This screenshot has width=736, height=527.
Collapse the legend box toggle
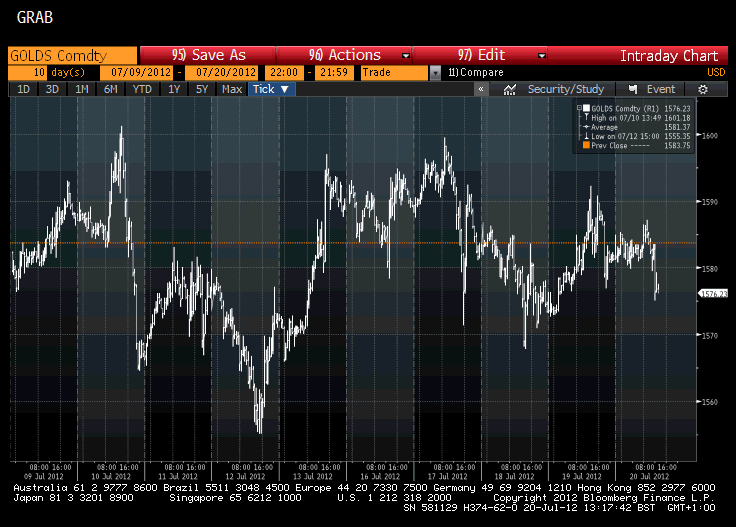coord(579,108)
